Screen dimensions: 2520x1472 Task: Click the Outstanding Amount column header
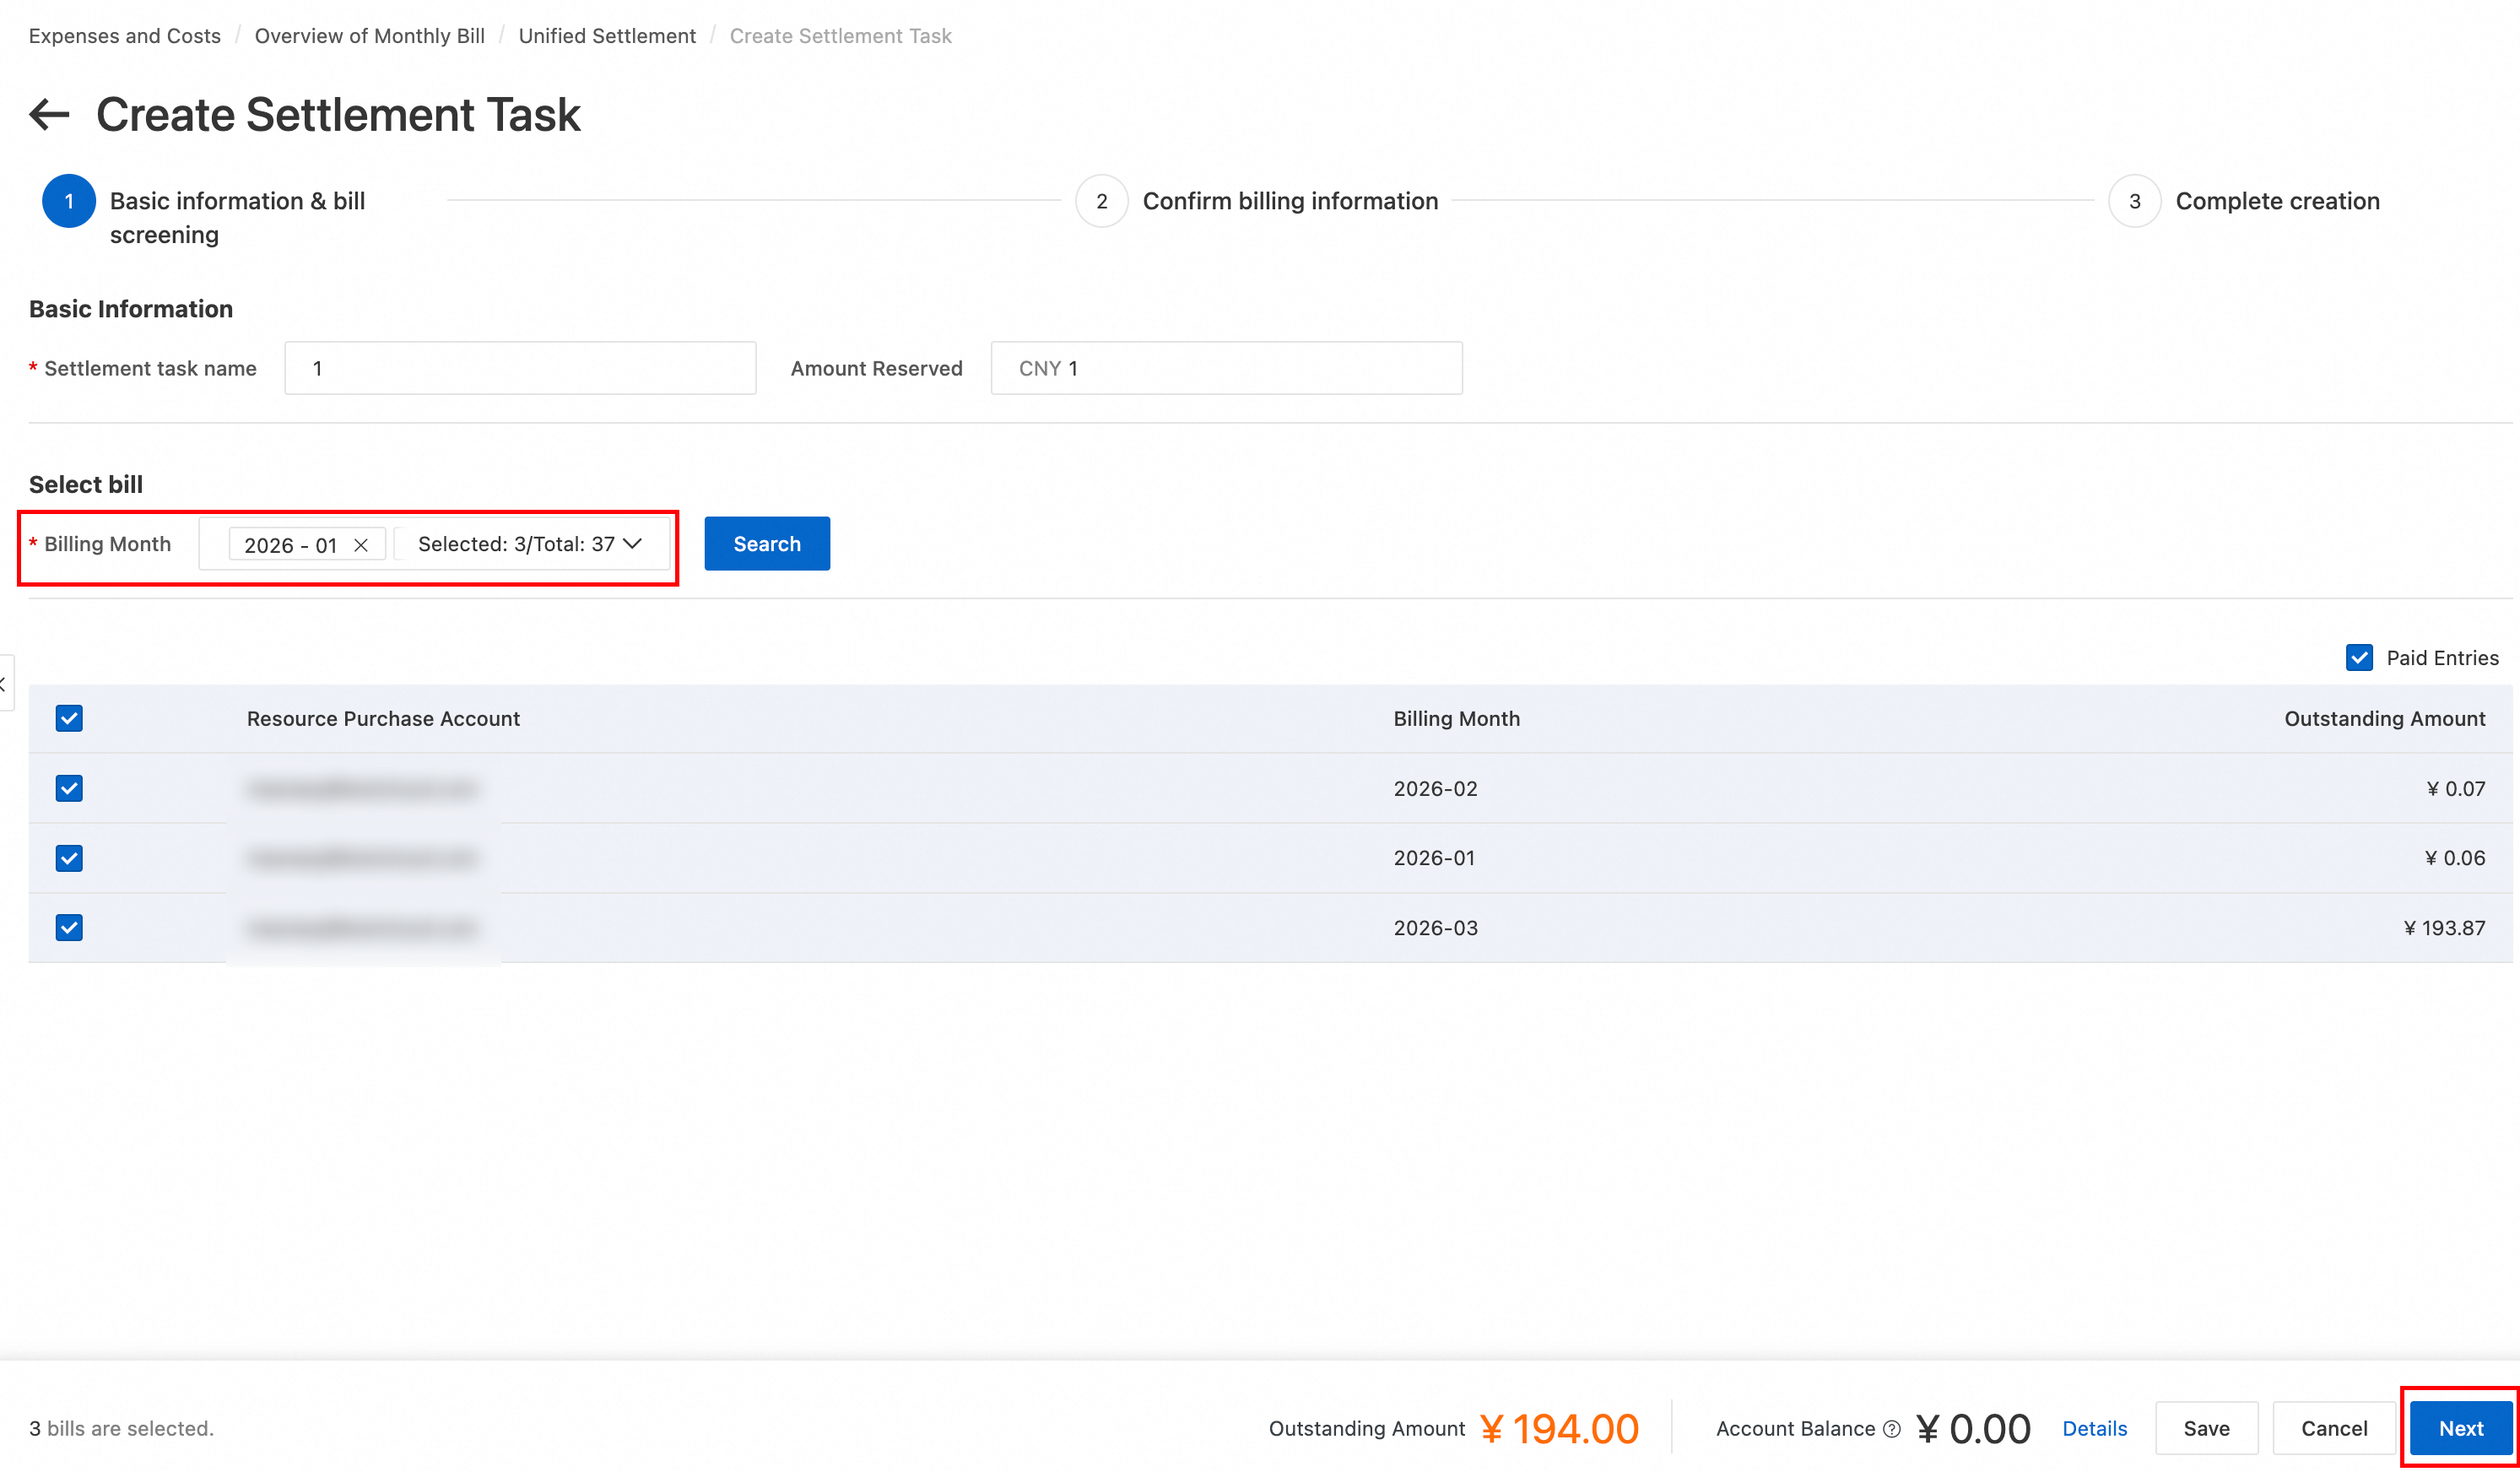[2384, 718]
